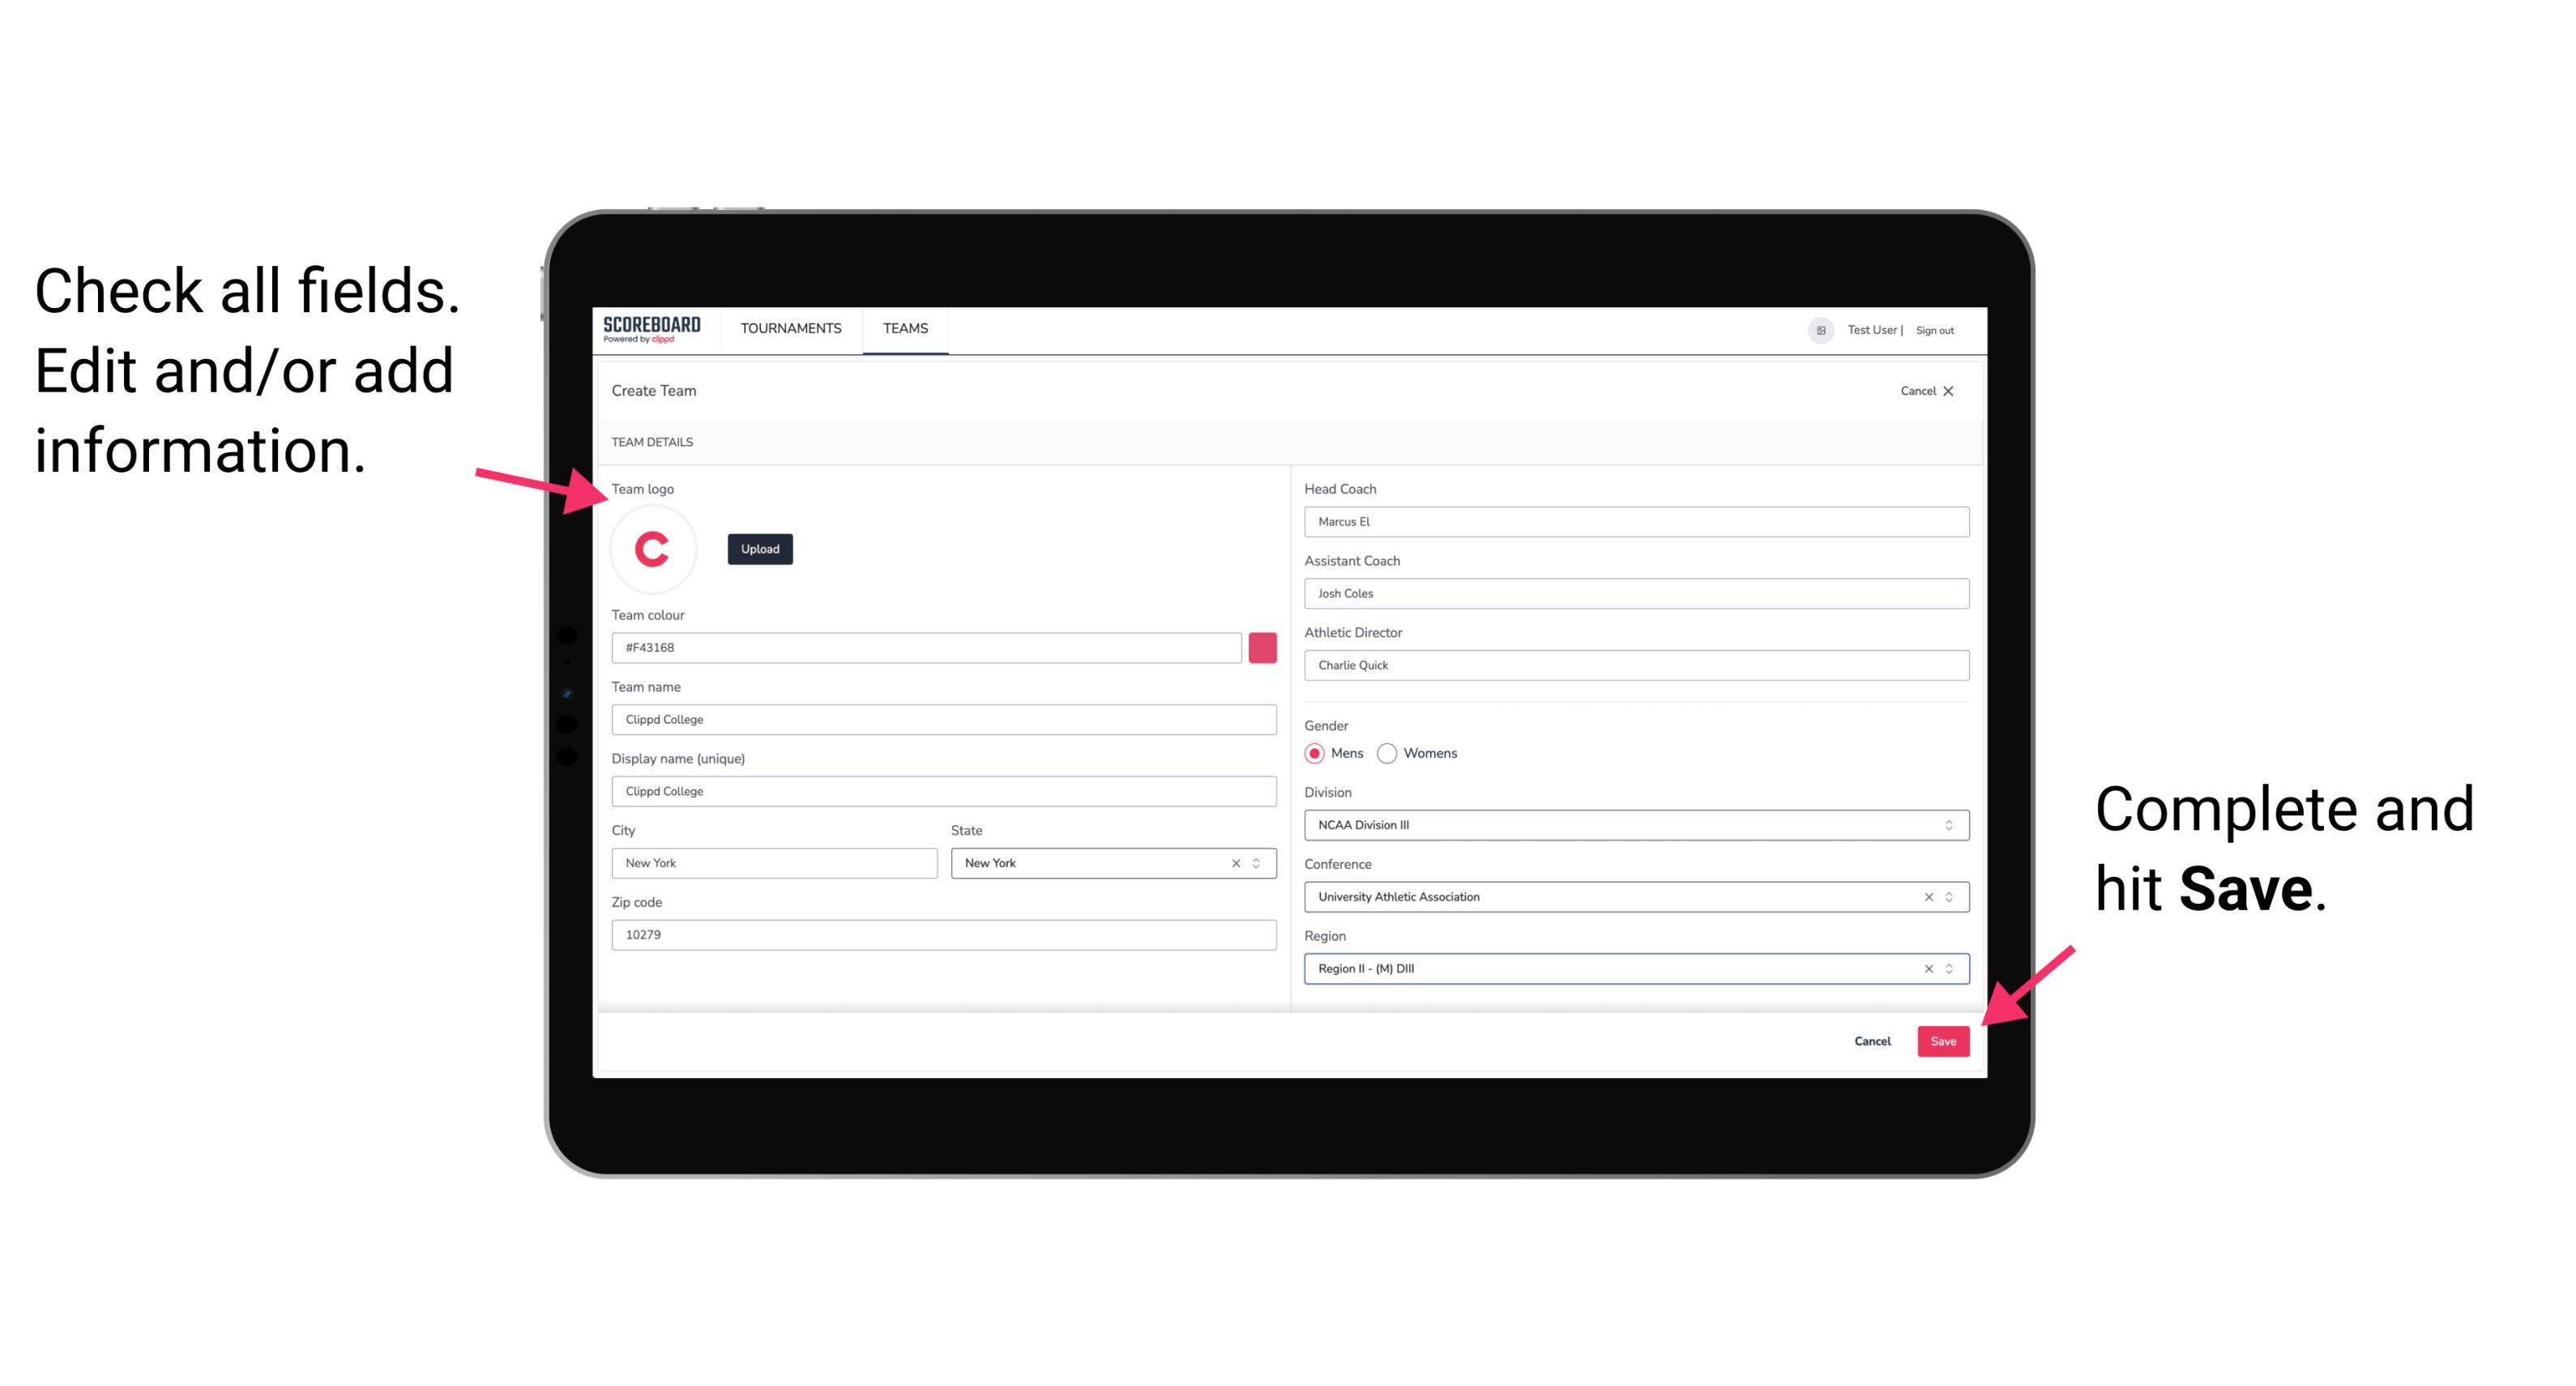
Task: Select the Womens radio button for gender
Action: tap(1394, 753)
